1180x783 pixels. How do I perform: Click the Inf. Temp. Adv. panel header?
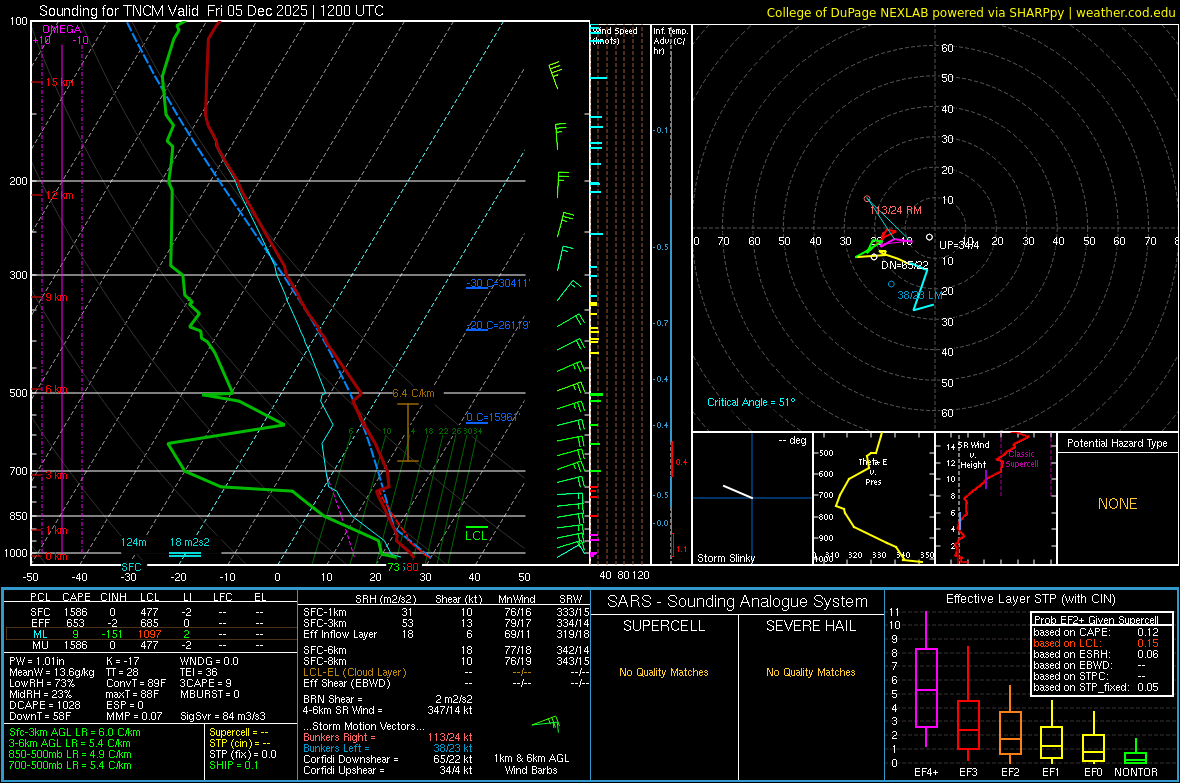[669, 41]
